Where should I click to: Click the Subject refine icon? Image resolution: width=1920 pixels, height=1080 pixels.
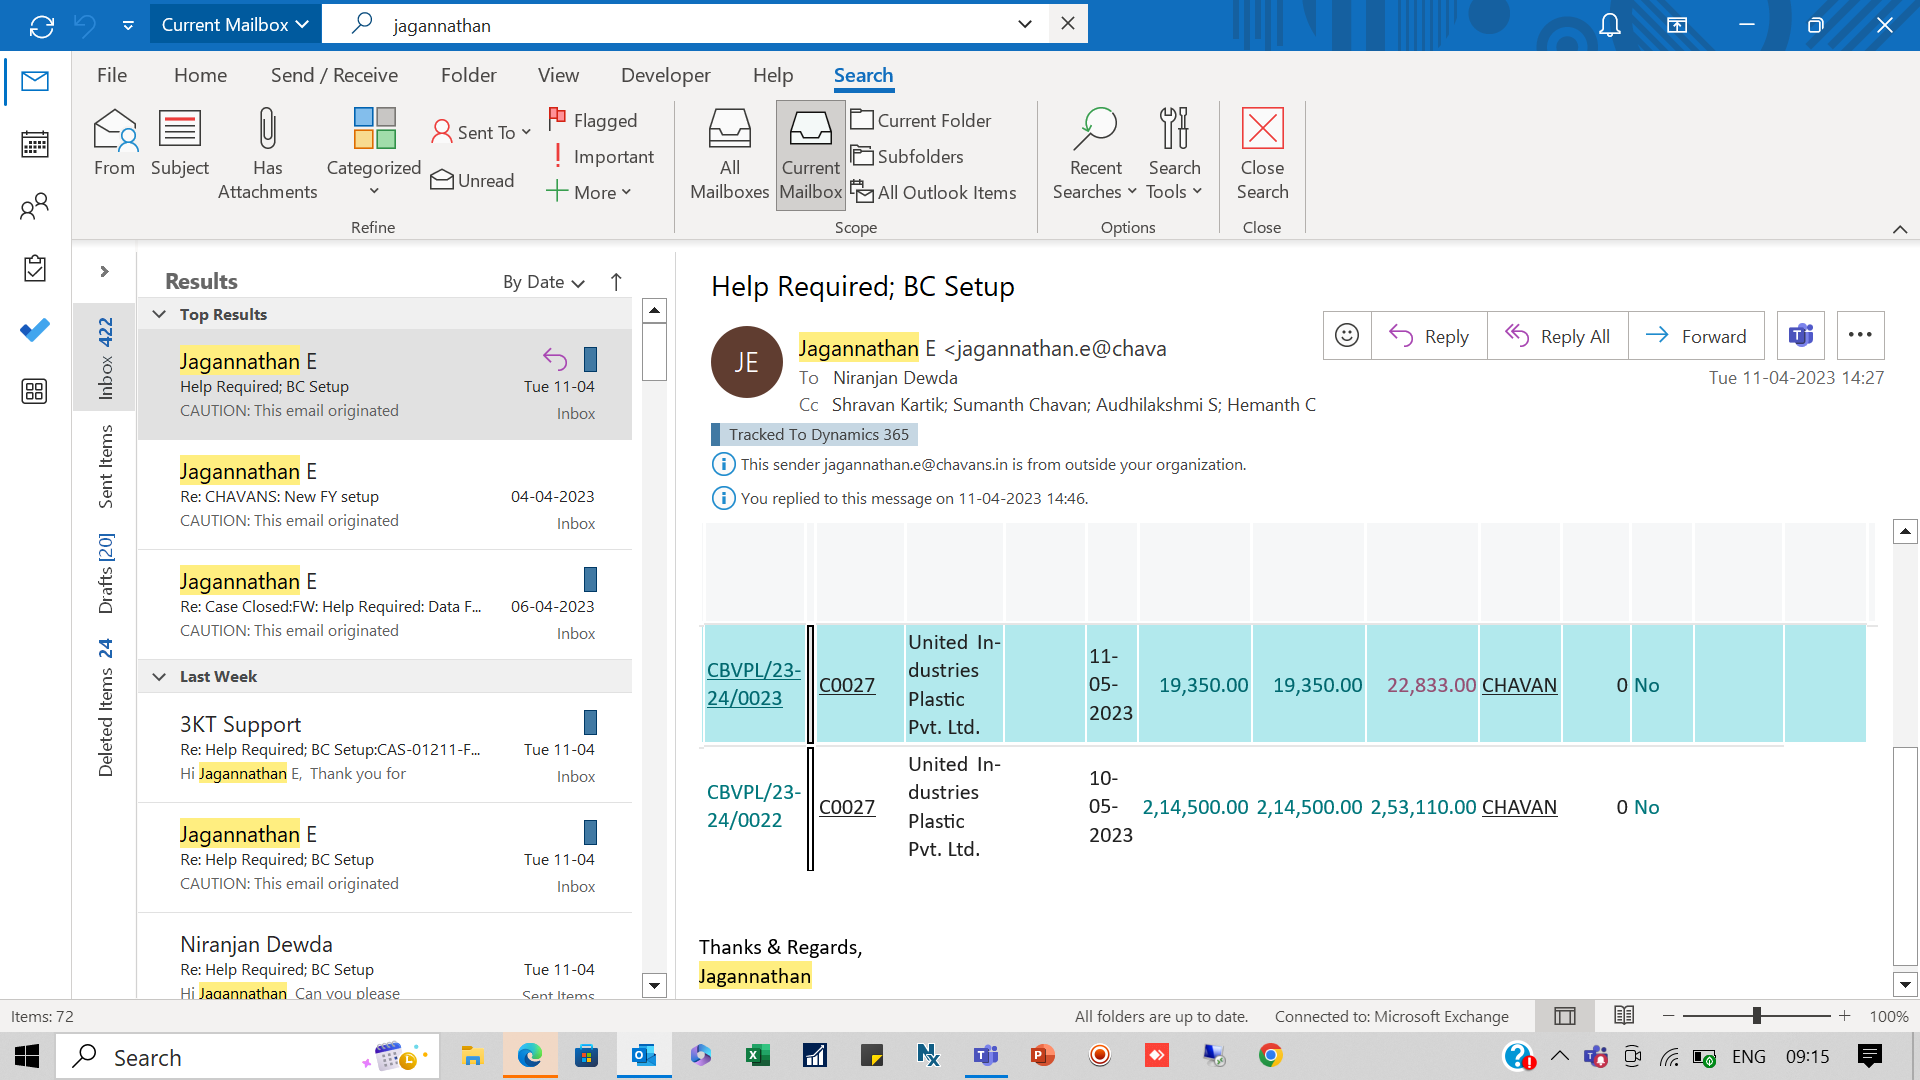pyautogui.click(x=180, y=145)
